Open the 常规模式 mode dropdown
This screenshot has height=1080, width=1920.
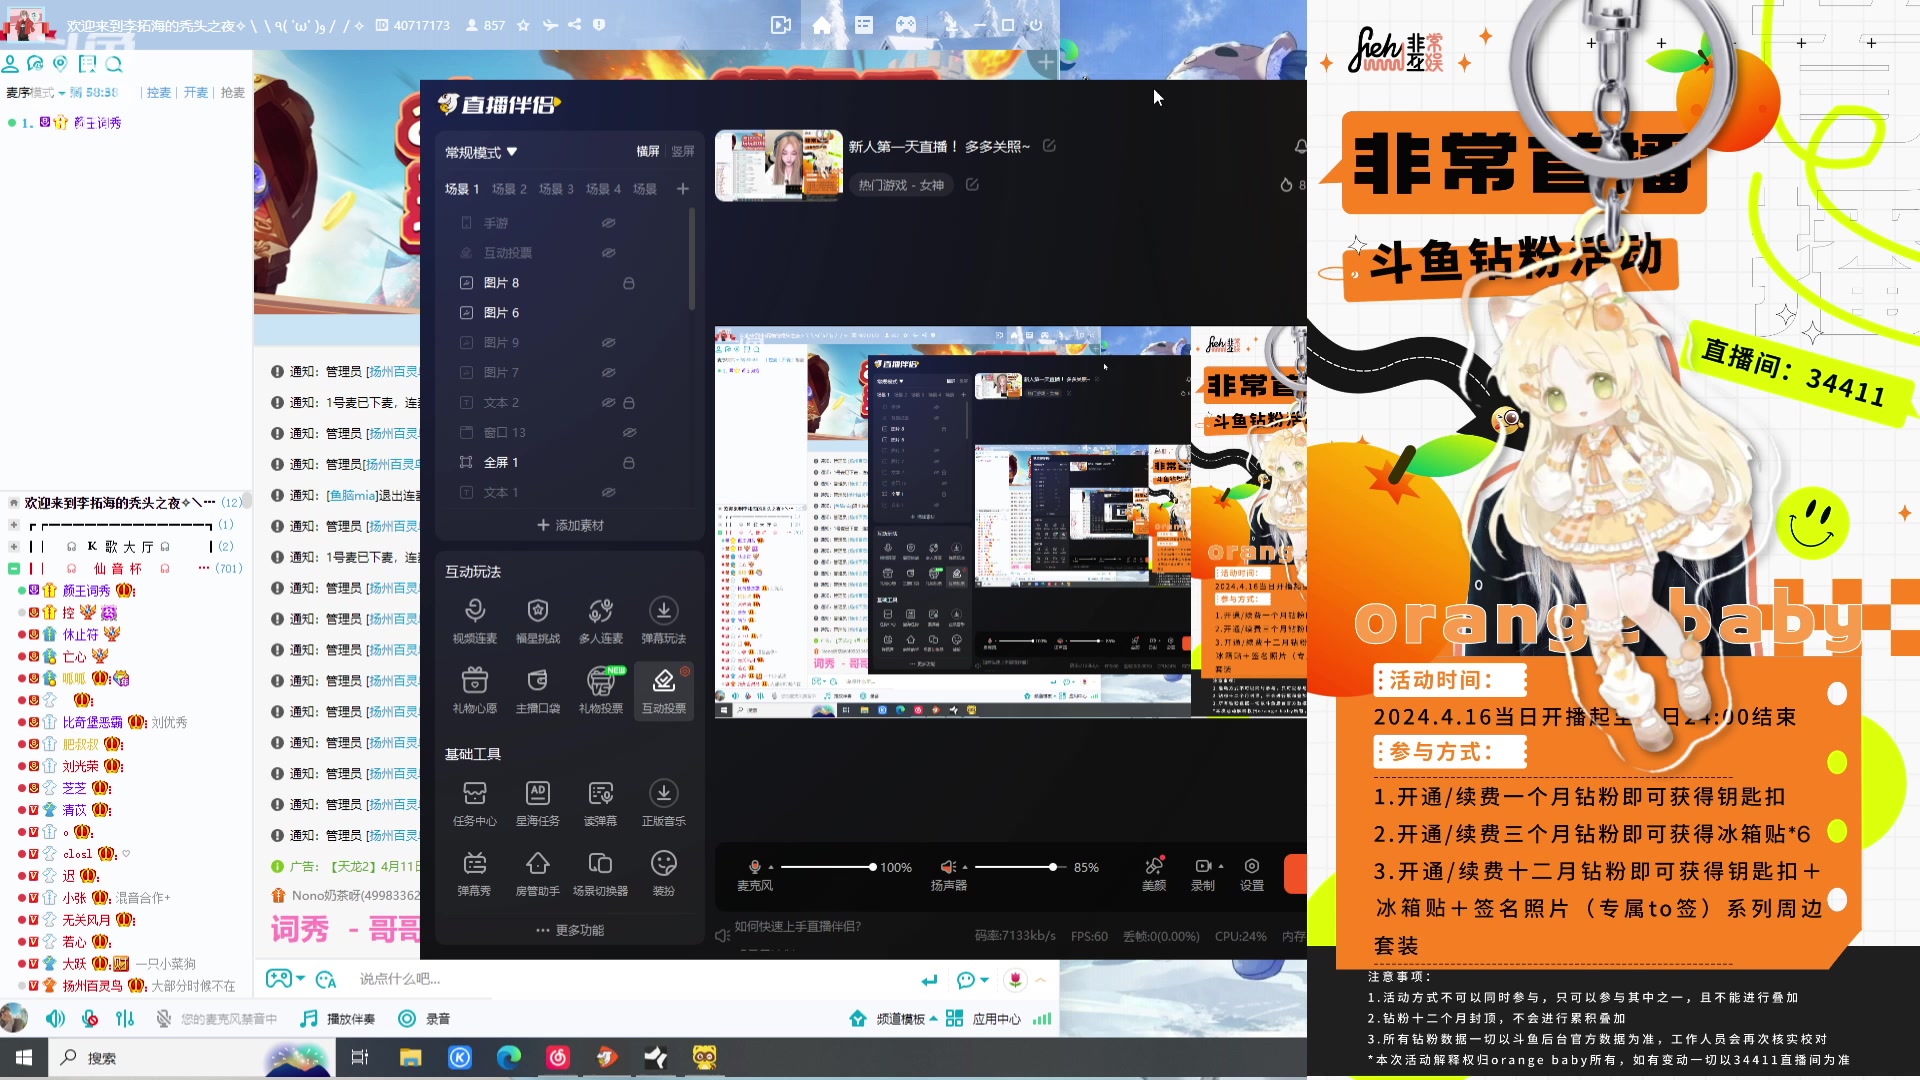click(480, 152)
